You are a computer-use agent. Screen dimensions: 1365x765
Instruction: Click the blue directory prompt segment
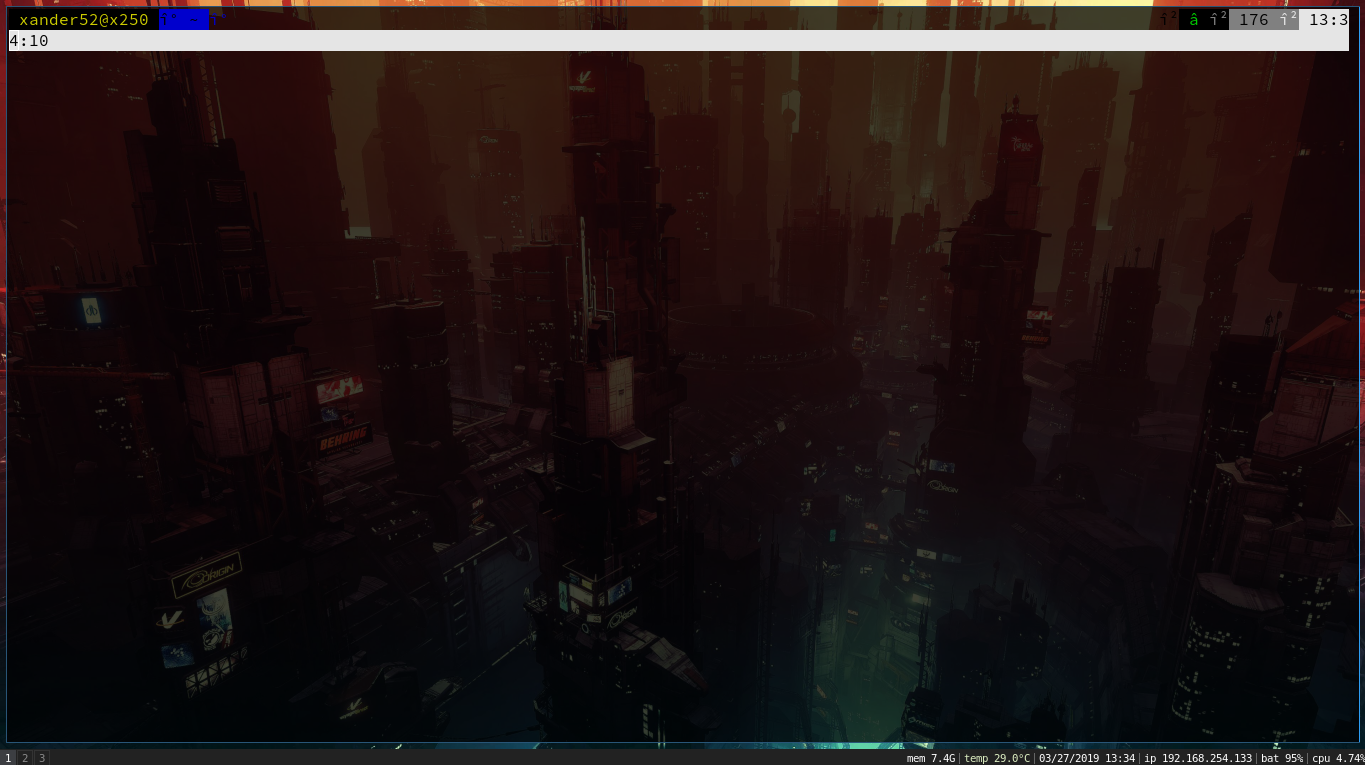click(185, 20)
